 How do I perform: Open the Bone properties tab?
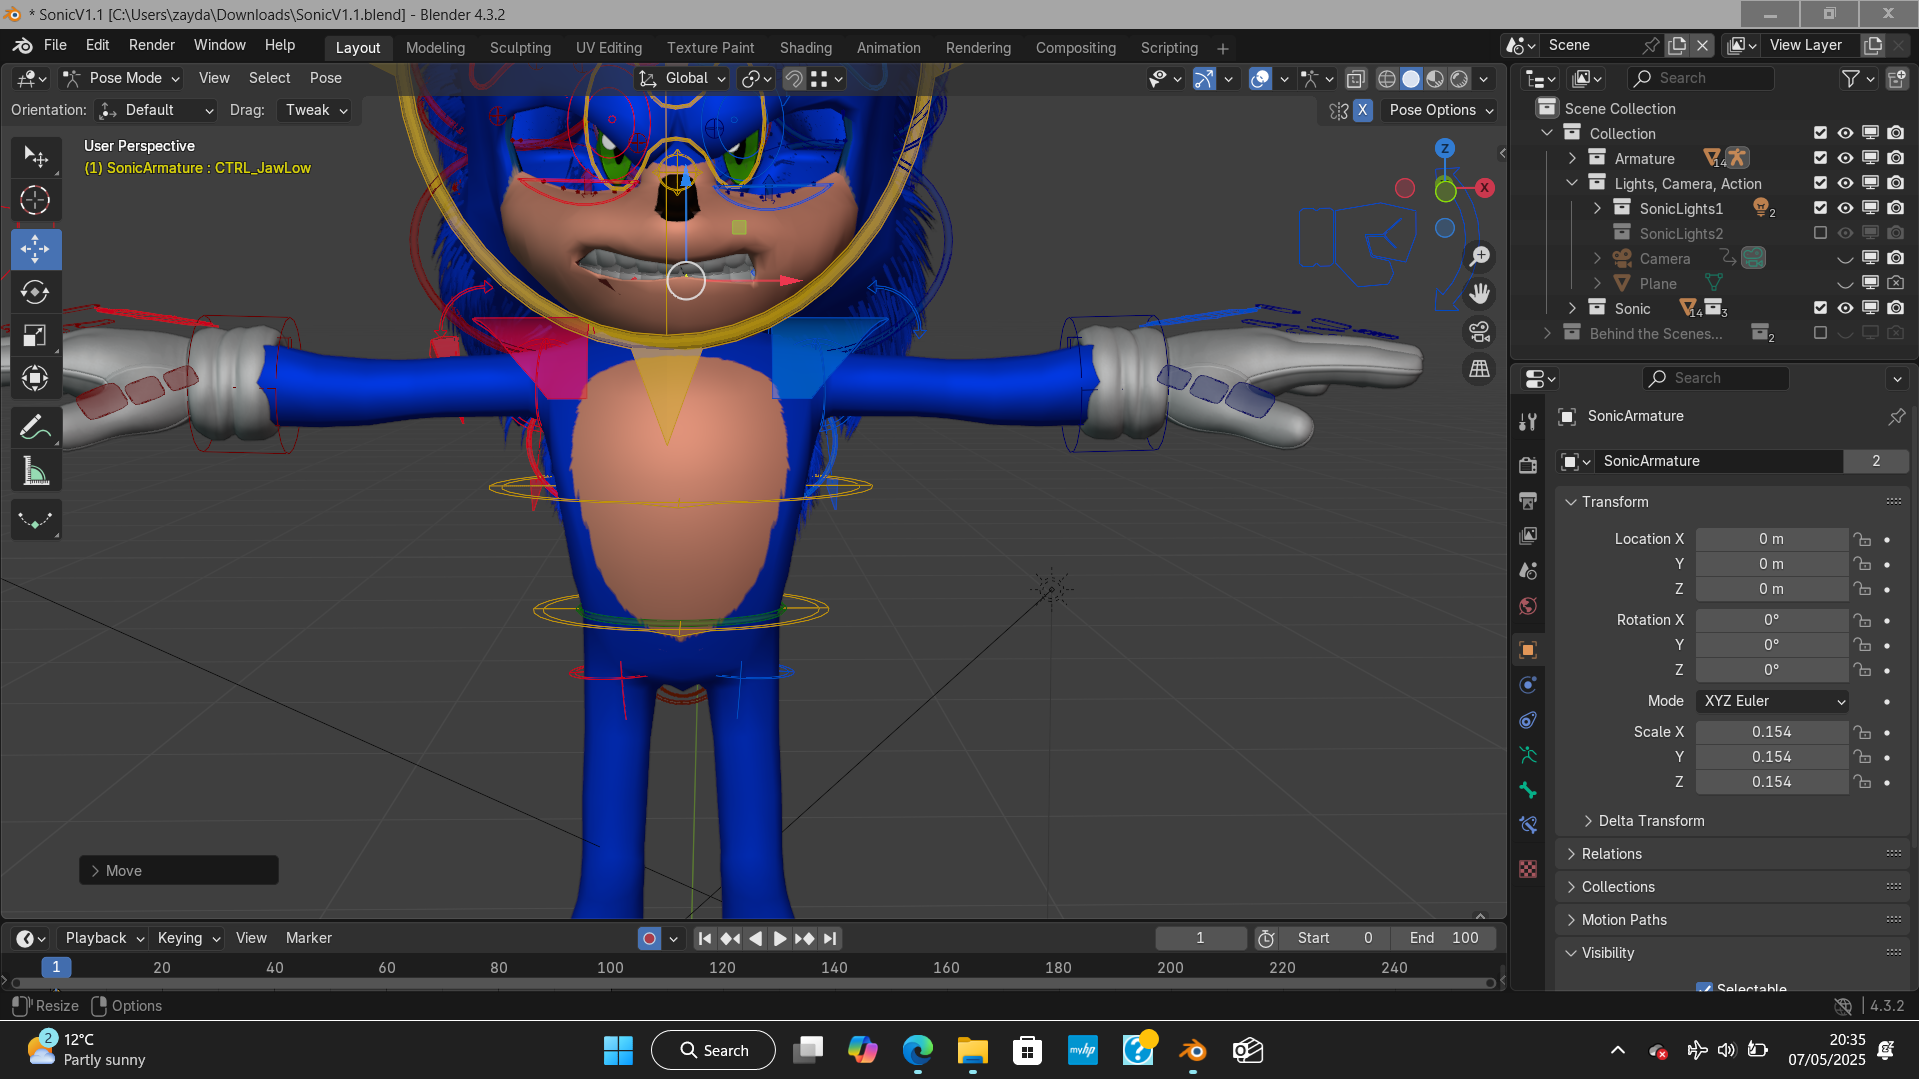pos(1528,790)
